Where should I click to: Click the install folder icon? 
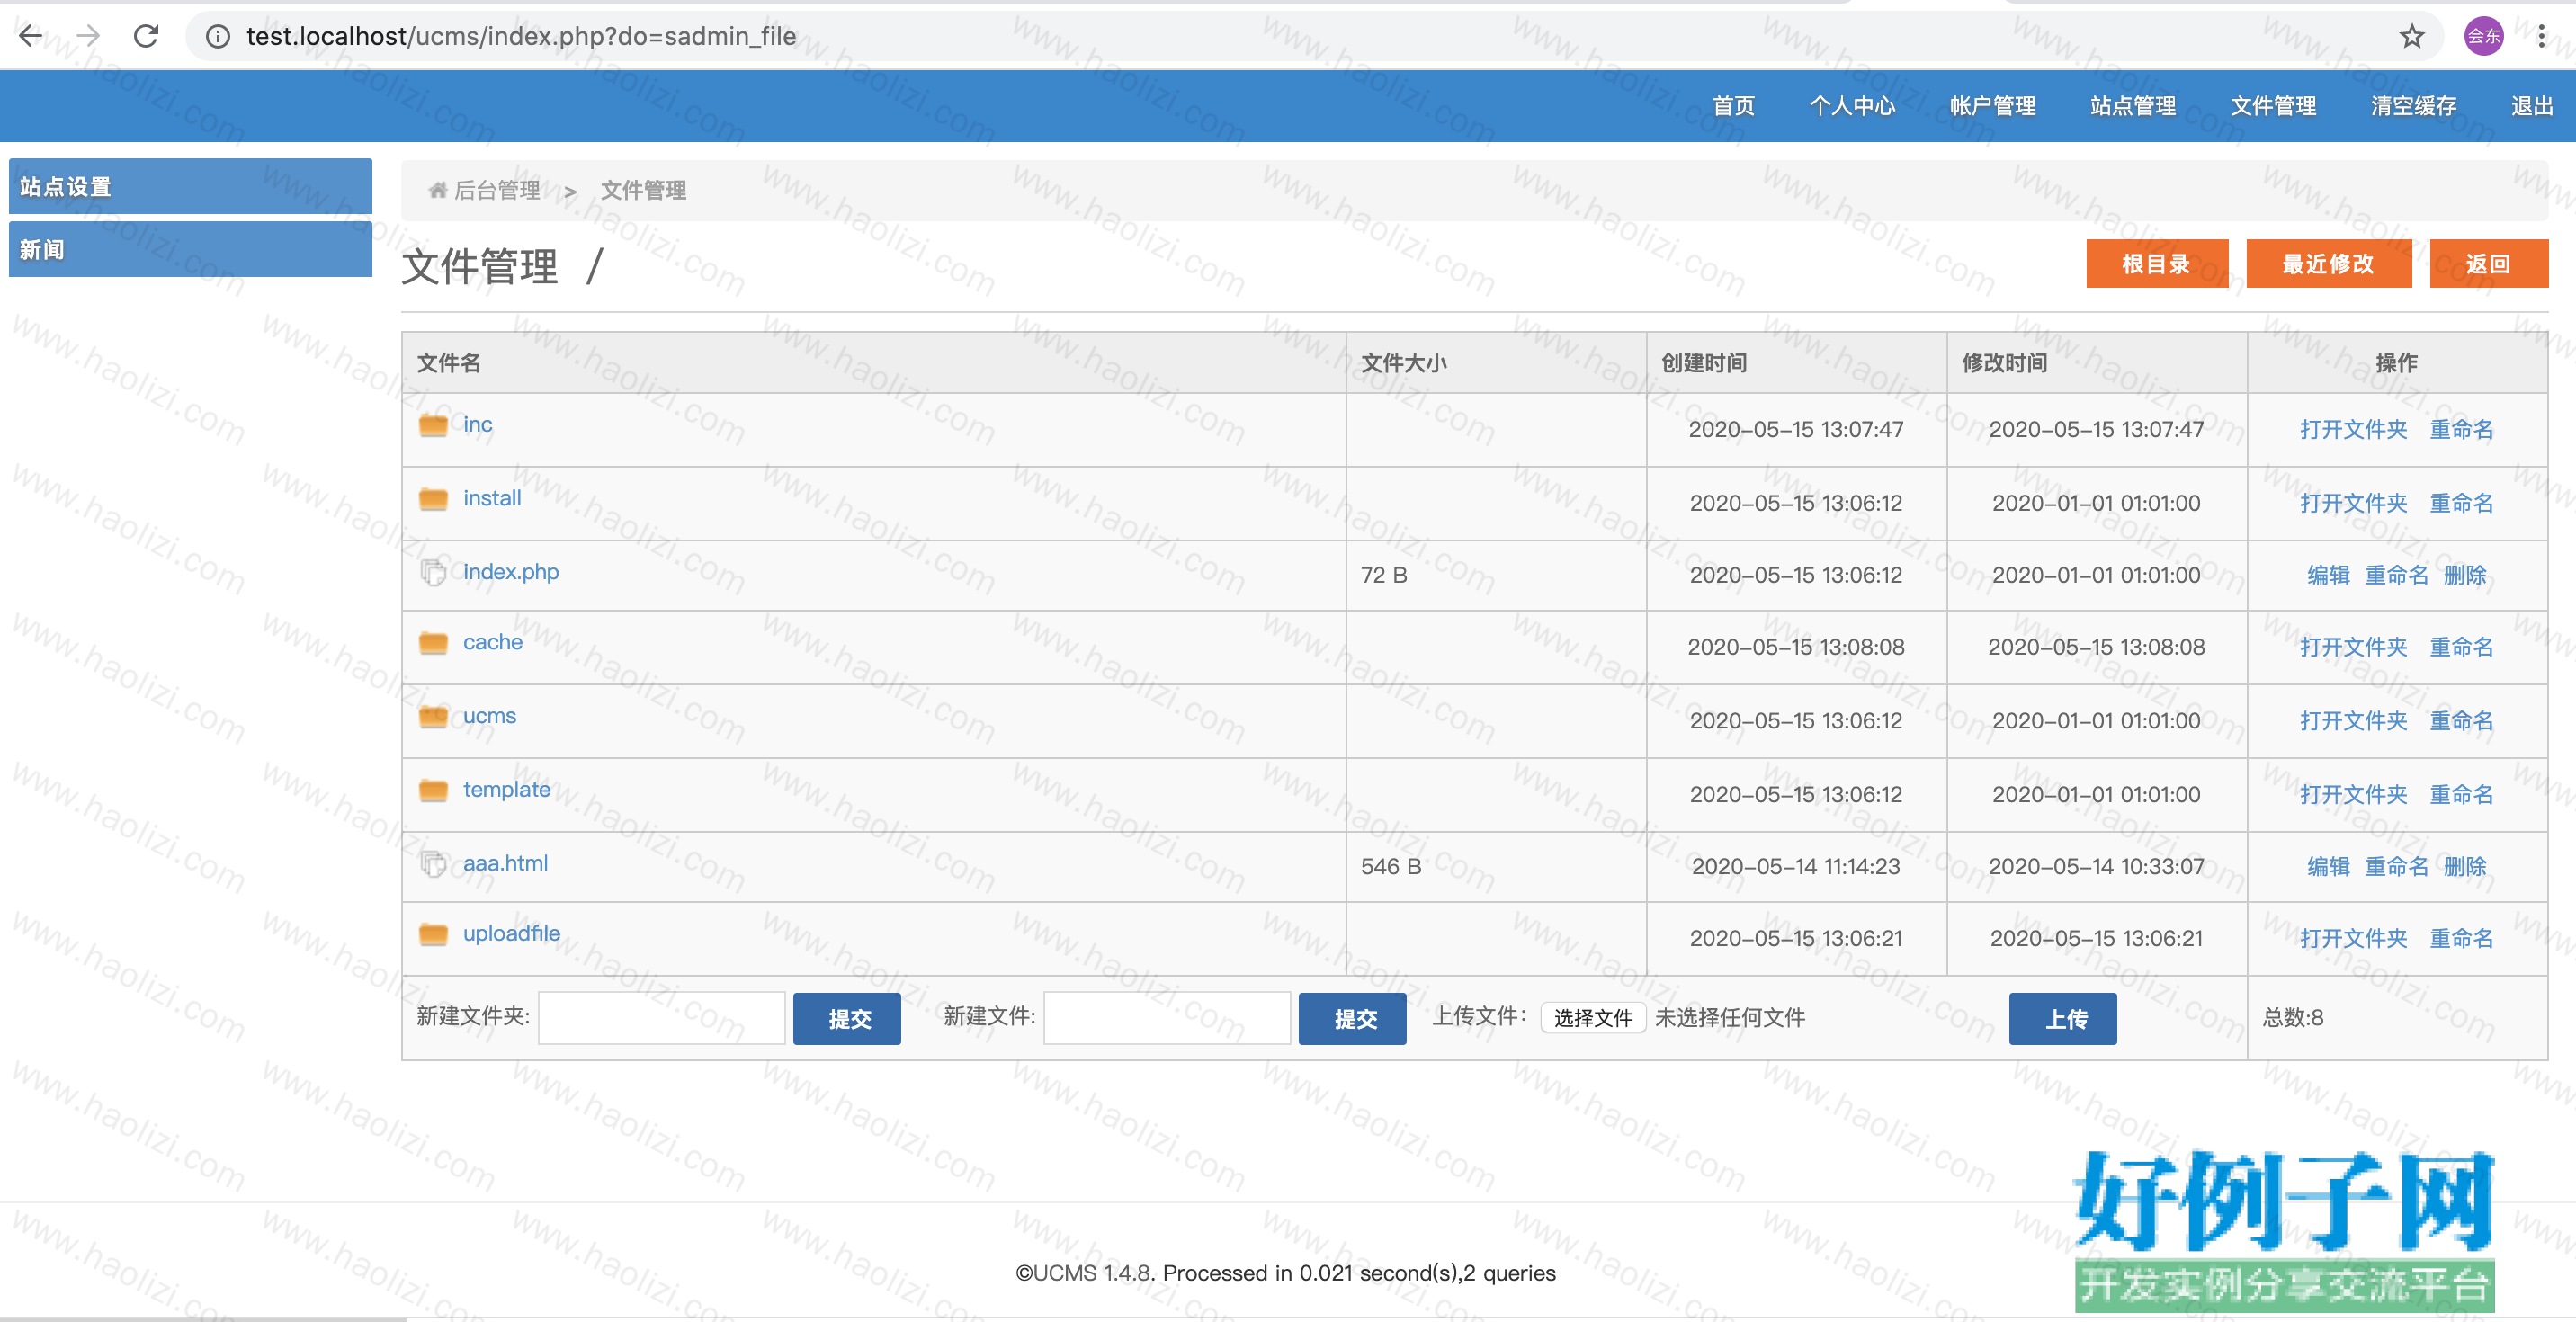tap(433, 499)
